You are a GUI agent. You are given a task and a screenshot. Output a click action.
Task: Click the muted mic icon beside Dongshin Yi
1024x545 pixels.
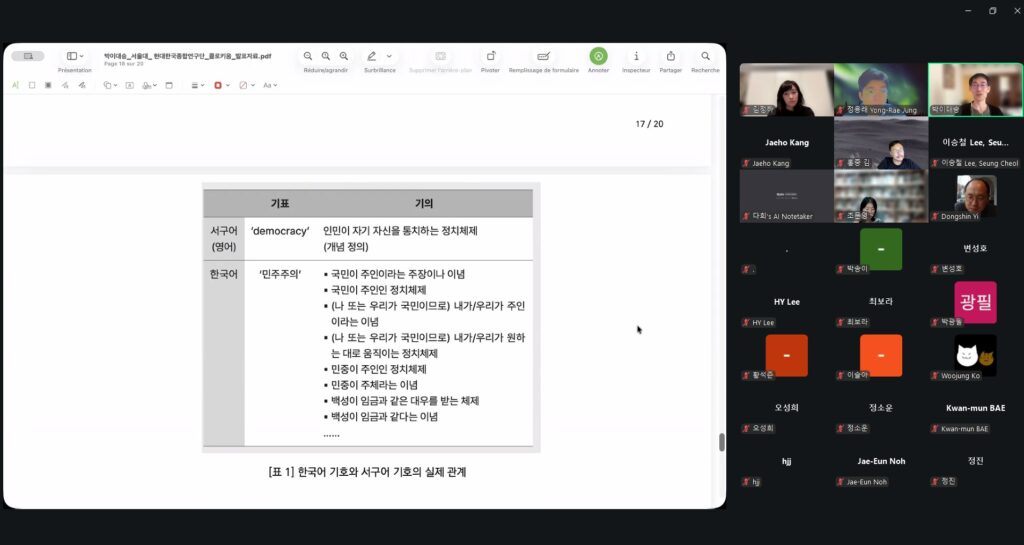tap(935, 217)
